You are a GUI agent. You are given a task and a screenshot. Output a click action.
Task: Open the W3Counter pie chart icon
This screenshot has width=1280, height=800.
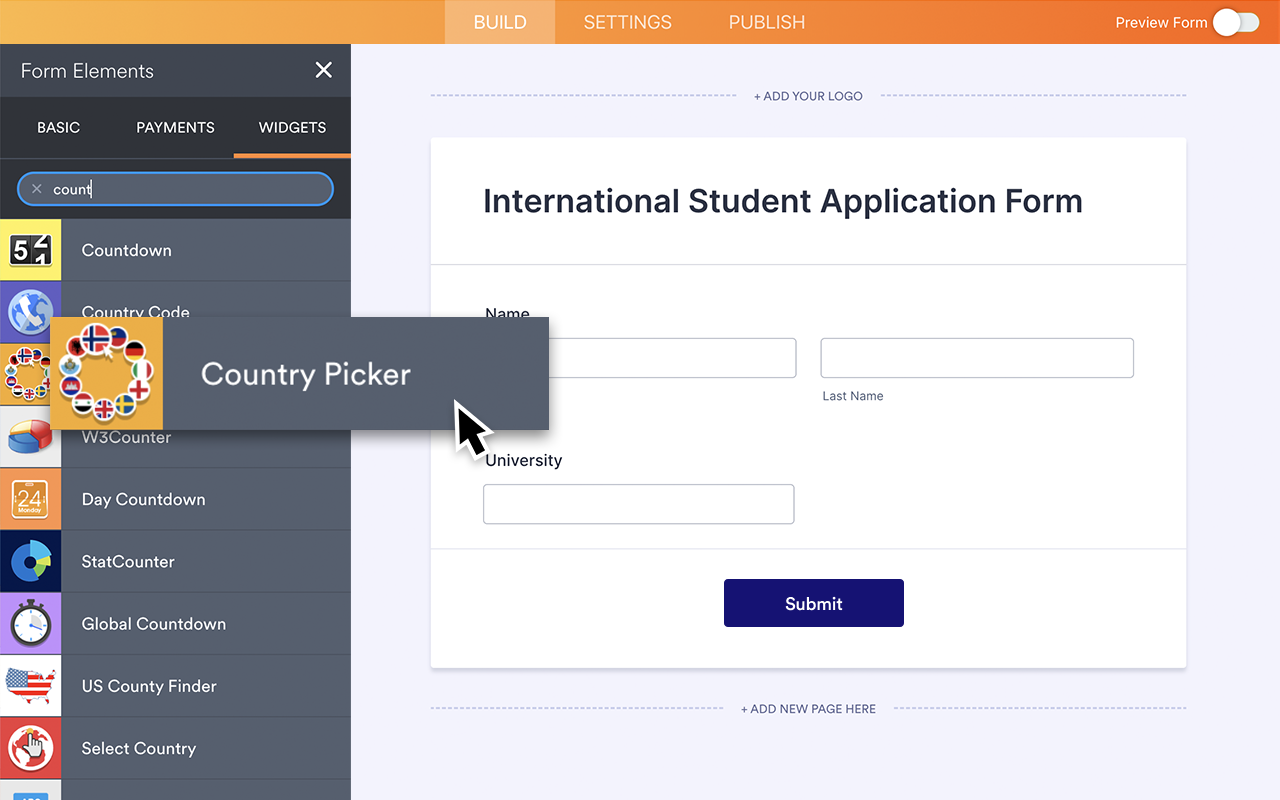coord(31,437)
